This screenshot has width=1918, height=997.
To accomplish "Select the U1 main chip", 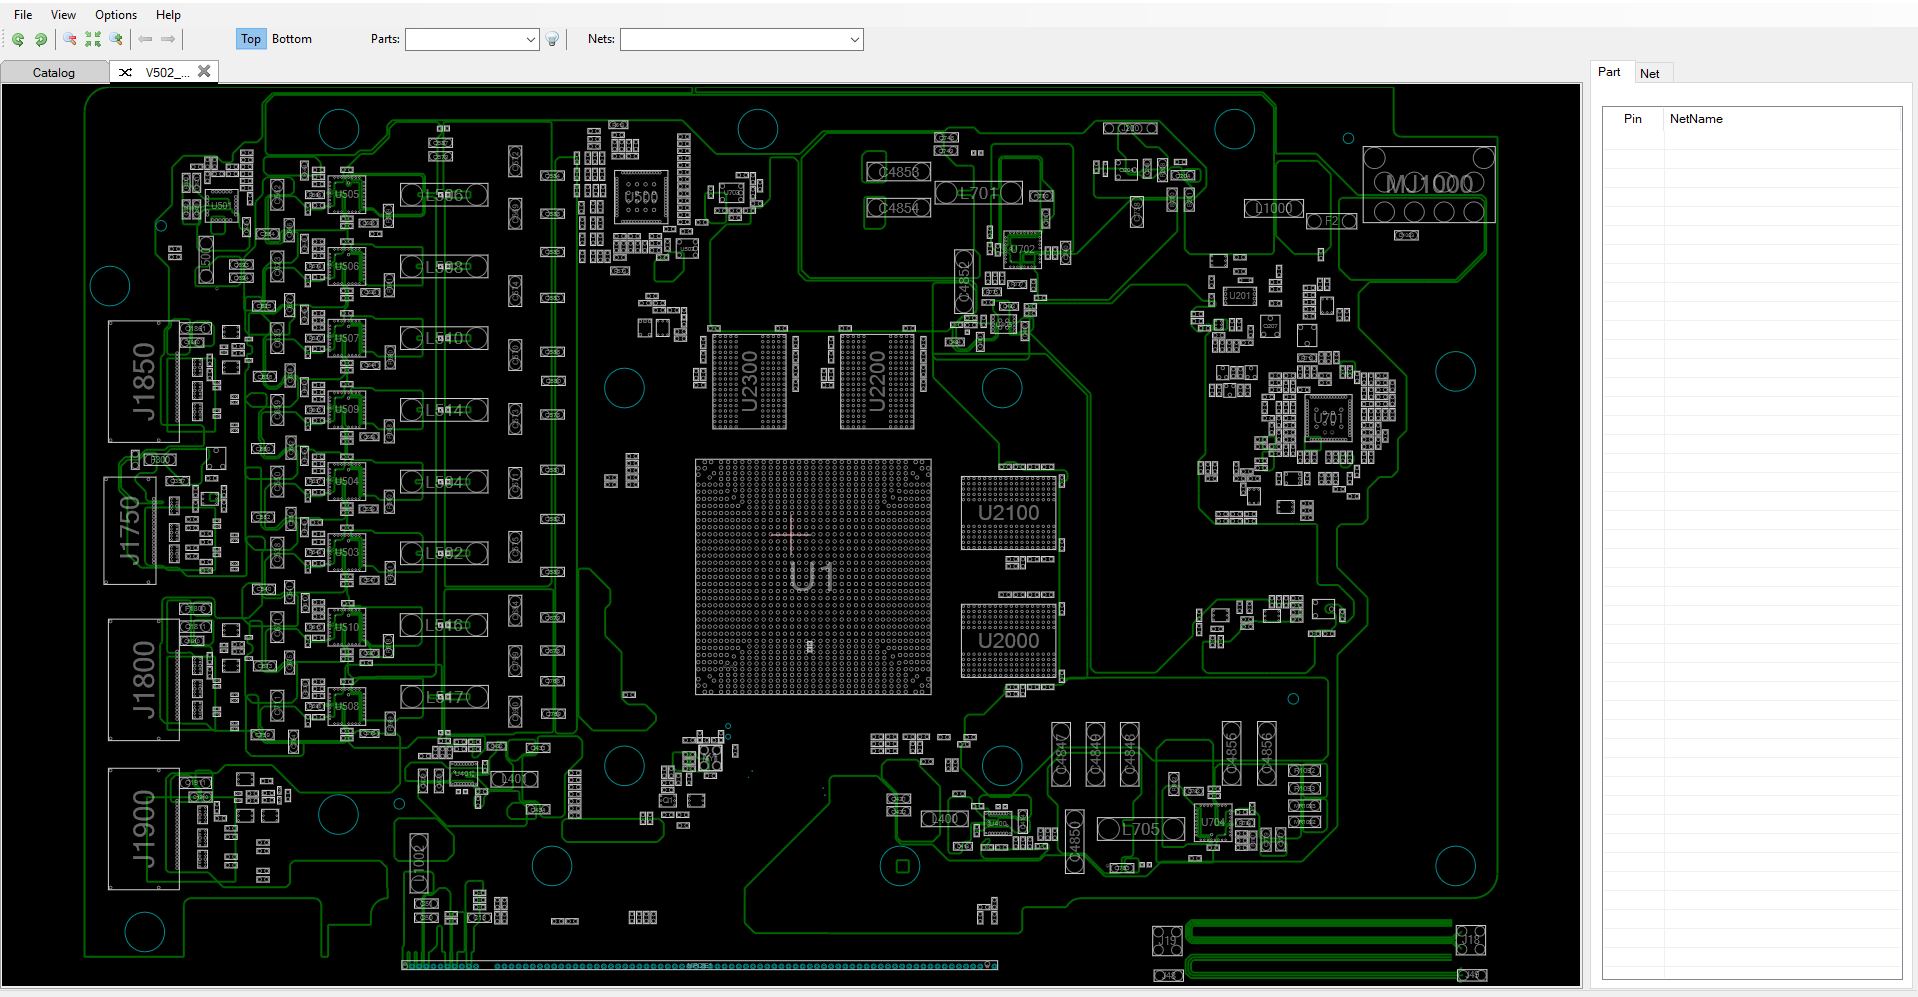I will [813, 577].
